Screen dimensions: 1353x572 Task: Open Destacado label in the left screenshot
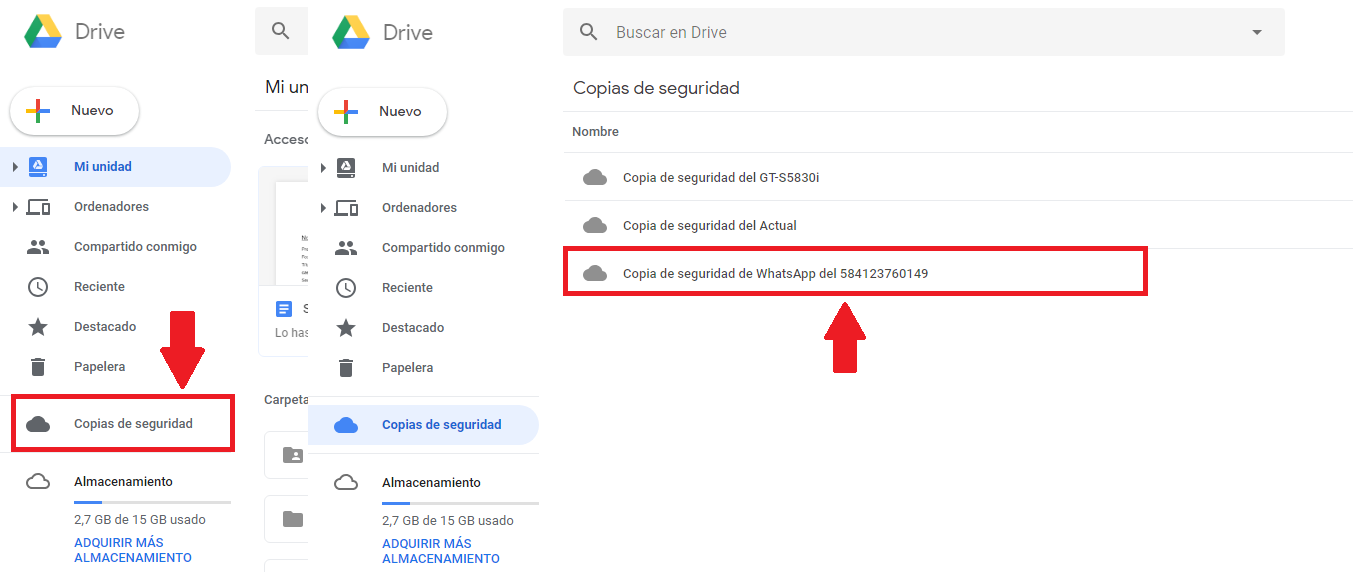click(x=105, y=327)
